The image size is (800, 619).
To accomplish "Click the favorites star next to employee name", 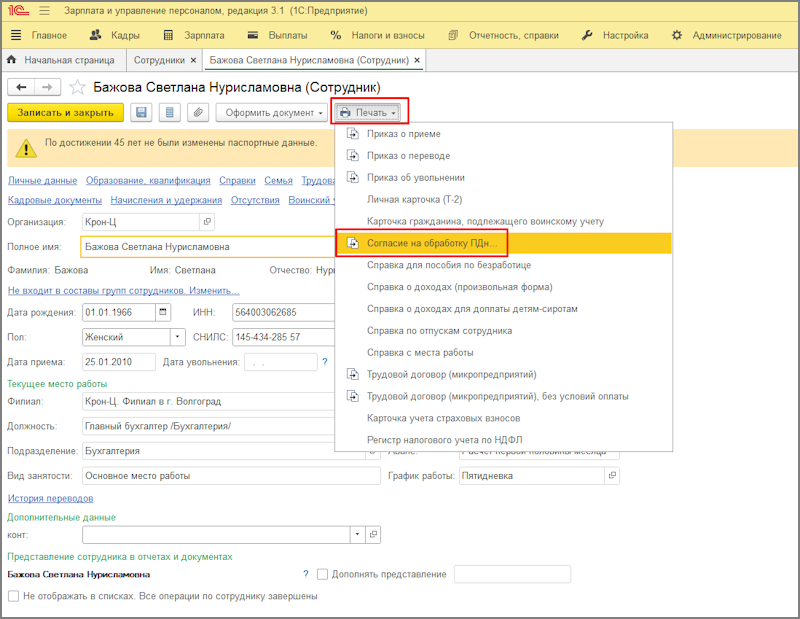I will [77, 87].
